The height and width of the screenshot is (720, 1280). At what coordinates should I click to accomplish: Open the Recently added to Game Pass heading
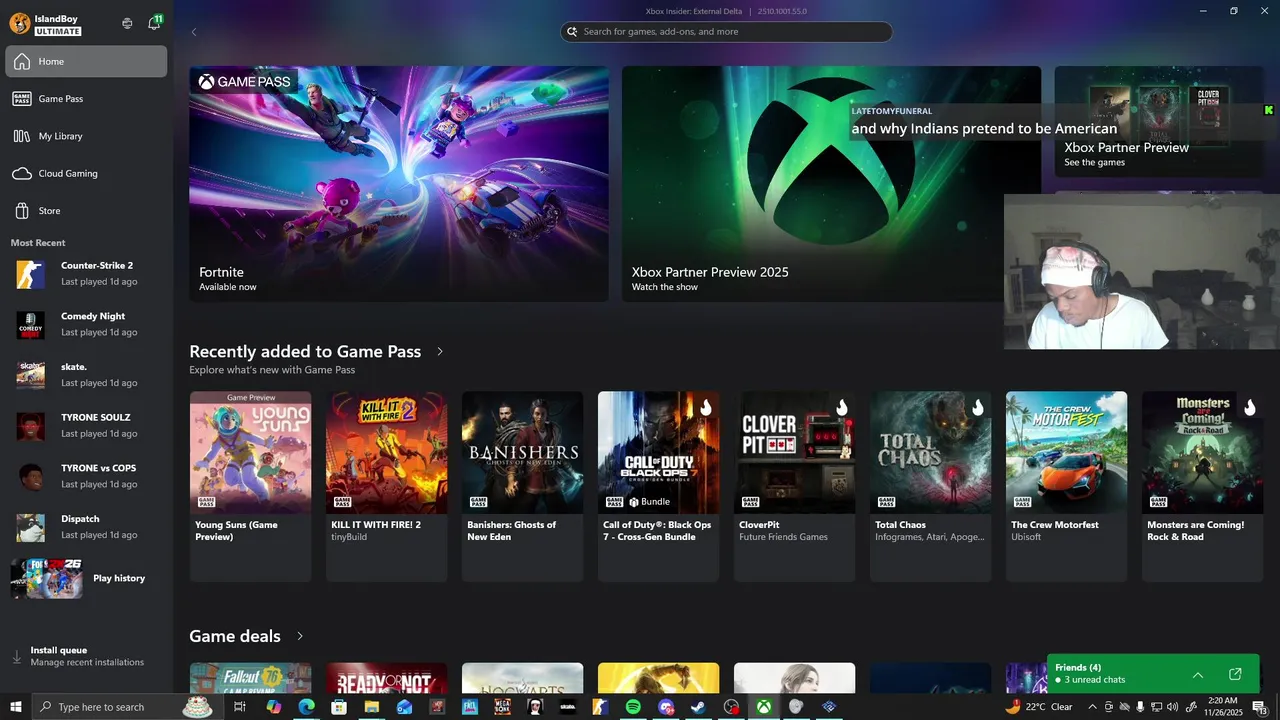[x=305, y=352]
